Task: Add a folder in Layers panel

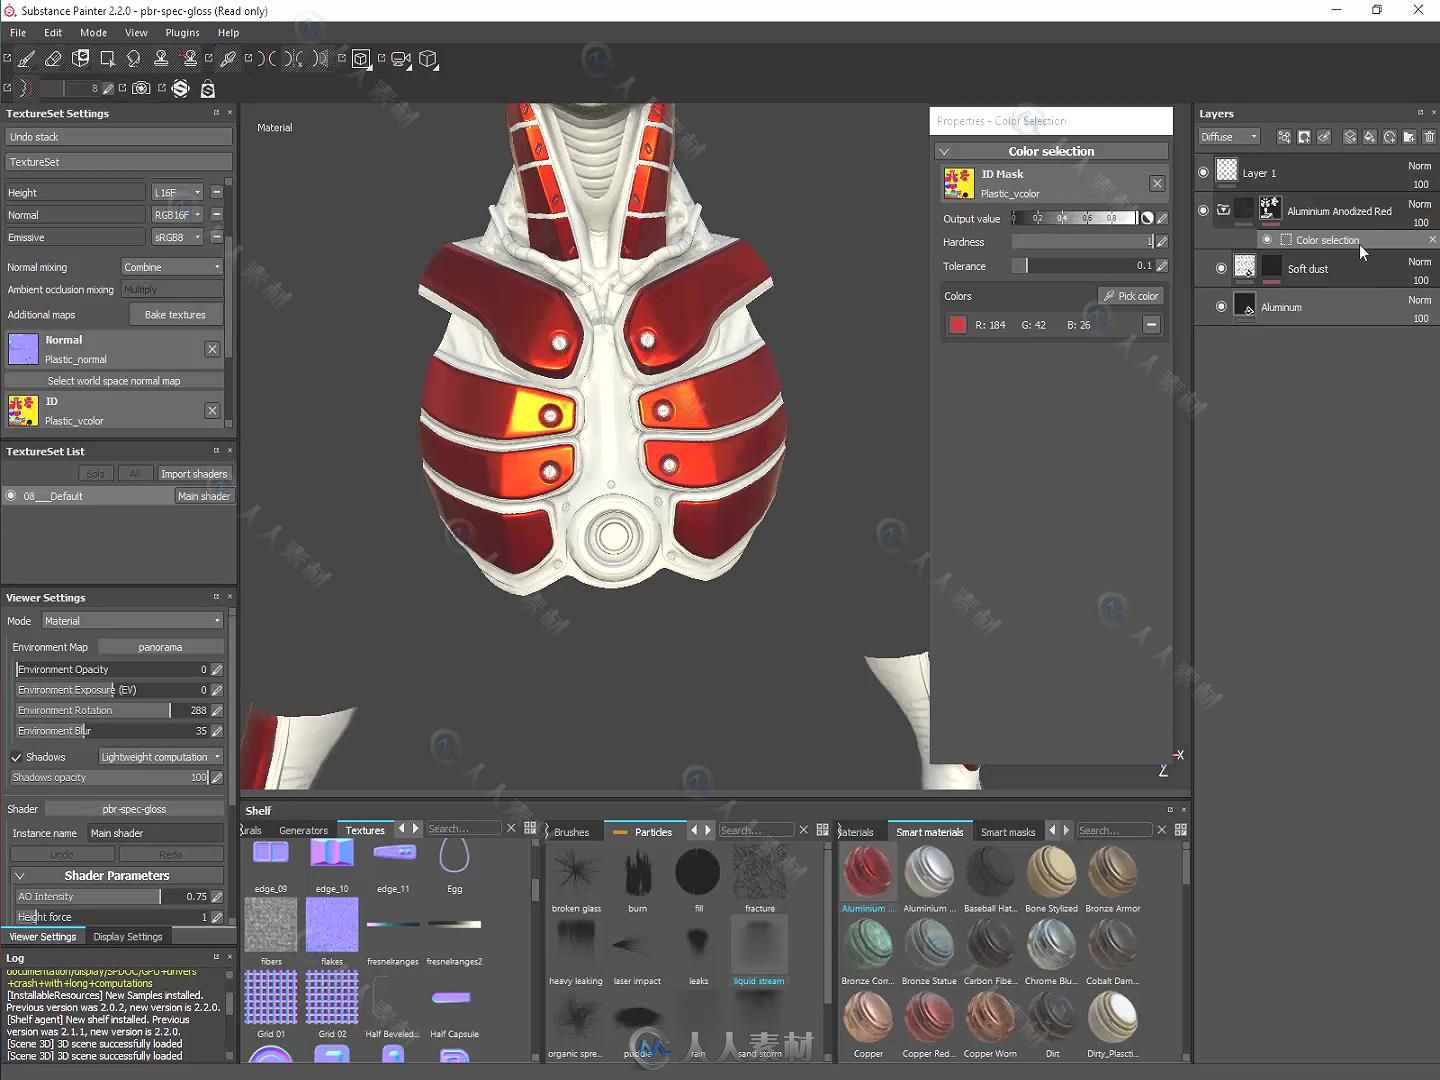Action: click(x=1409, y=137)
